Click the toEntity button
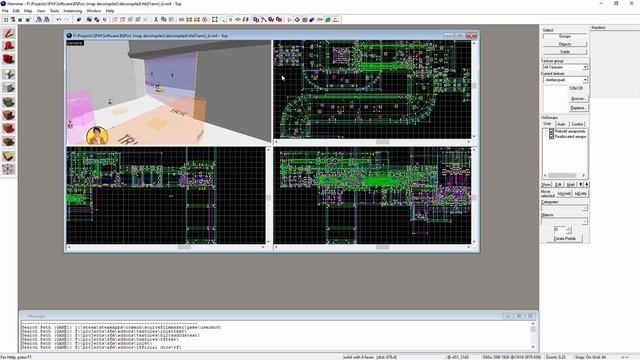This screenshot has width=640, height=360. tap(580, 193)
